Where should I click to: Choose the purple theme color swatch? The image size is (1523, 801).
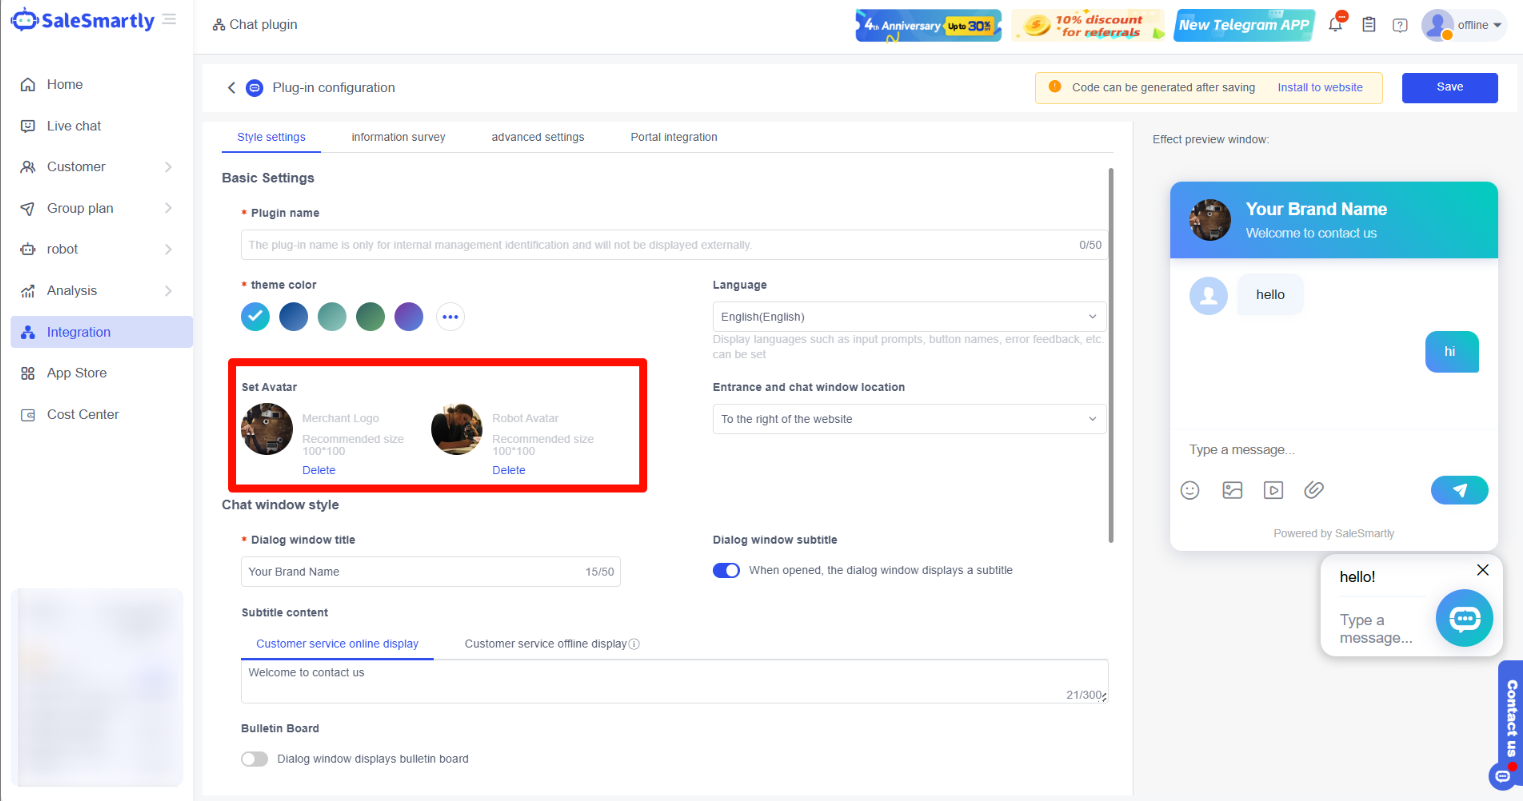(x=409, y=317)
